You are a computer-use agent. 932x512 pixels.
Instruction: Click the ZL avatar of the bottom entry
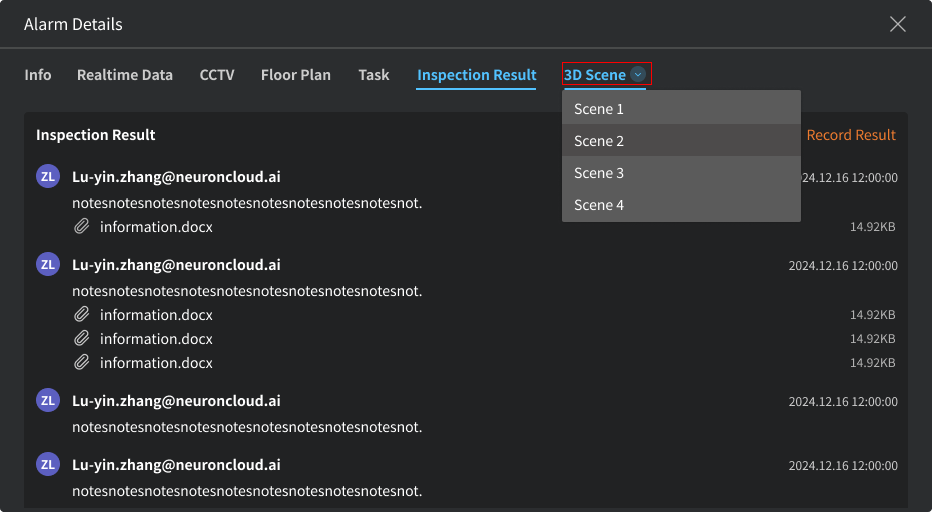coord(47,465)
